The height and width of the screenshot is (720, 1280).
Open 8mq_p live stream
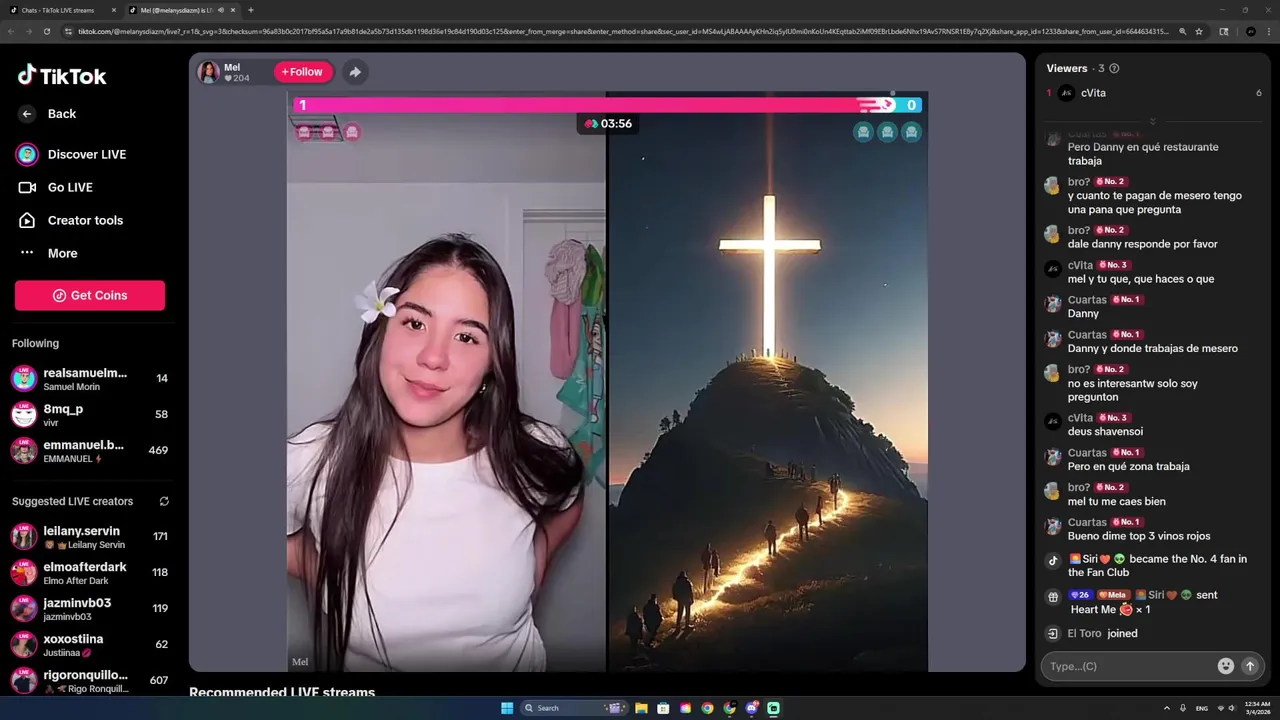point(90,415)
